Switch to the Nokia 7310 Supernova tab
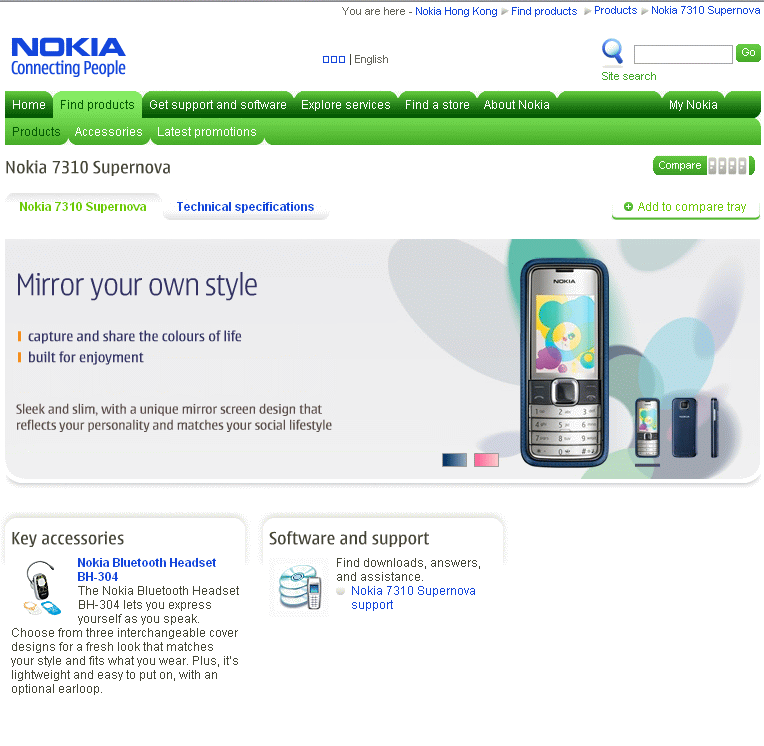Screen dimensions: 764x746 tap(83, 207)
